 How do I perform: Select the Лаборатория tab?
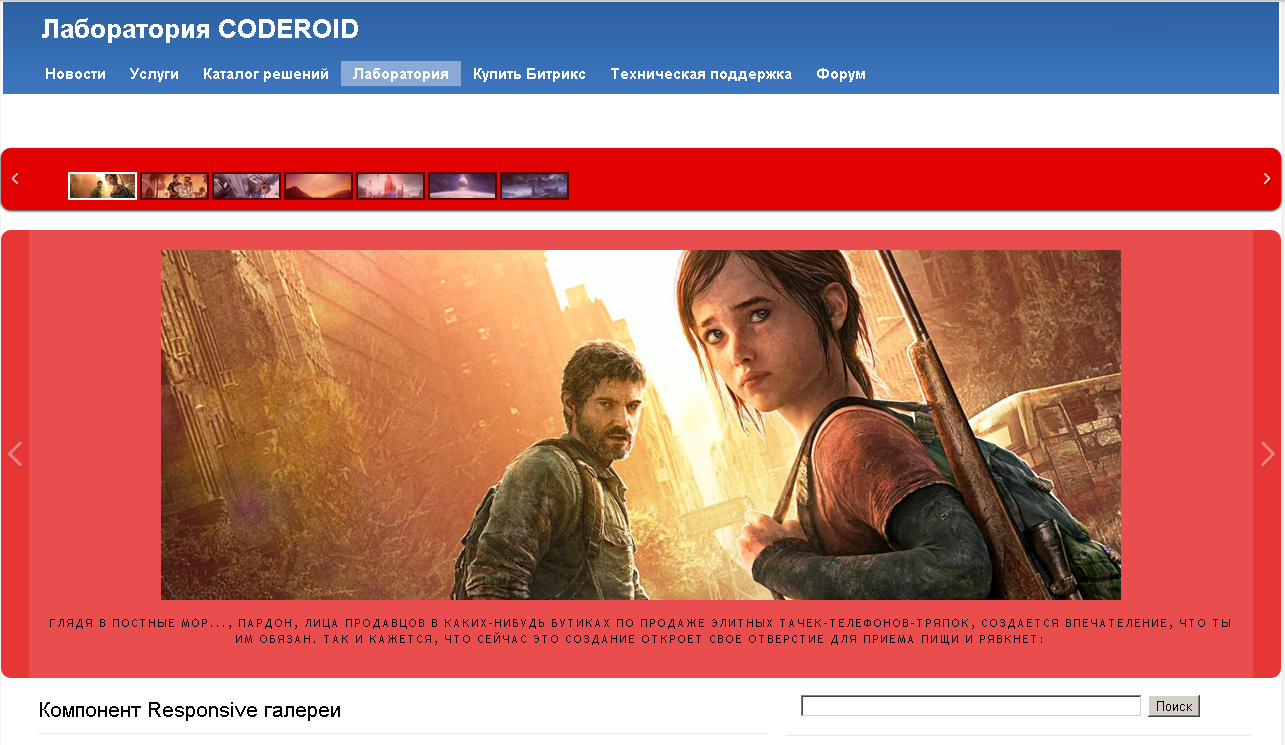tap(400, 74)
